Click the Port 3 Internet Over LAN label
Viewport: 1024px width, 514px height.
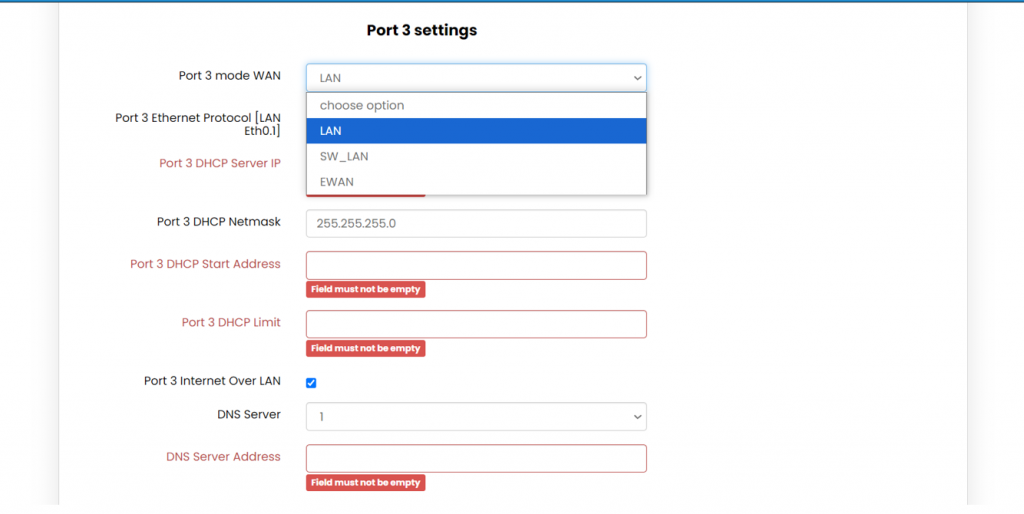(212, 381)
